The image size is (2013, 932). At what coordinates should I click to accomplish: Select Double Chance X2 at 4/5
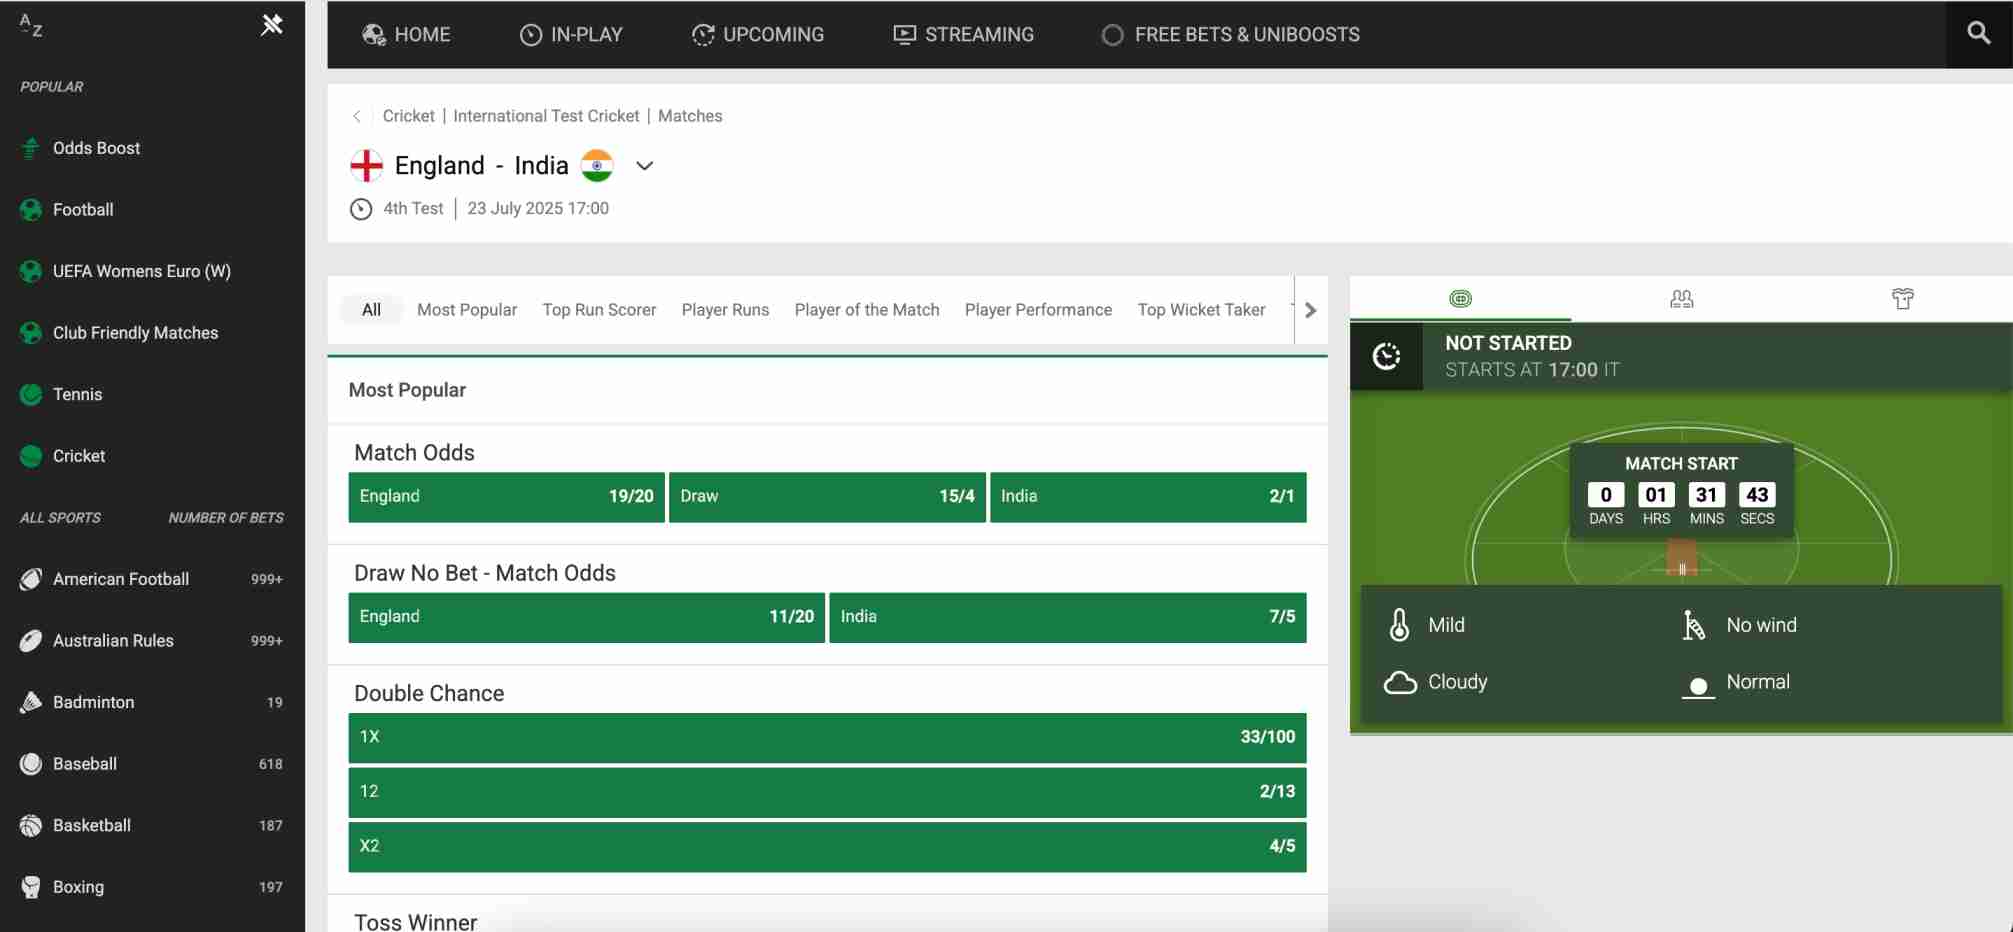pyautogui.click(x=827, y=847)
